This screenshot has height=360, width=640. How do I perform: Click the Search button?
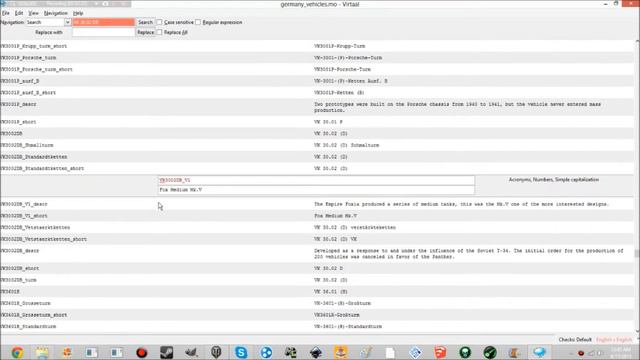tap(145, 22)
